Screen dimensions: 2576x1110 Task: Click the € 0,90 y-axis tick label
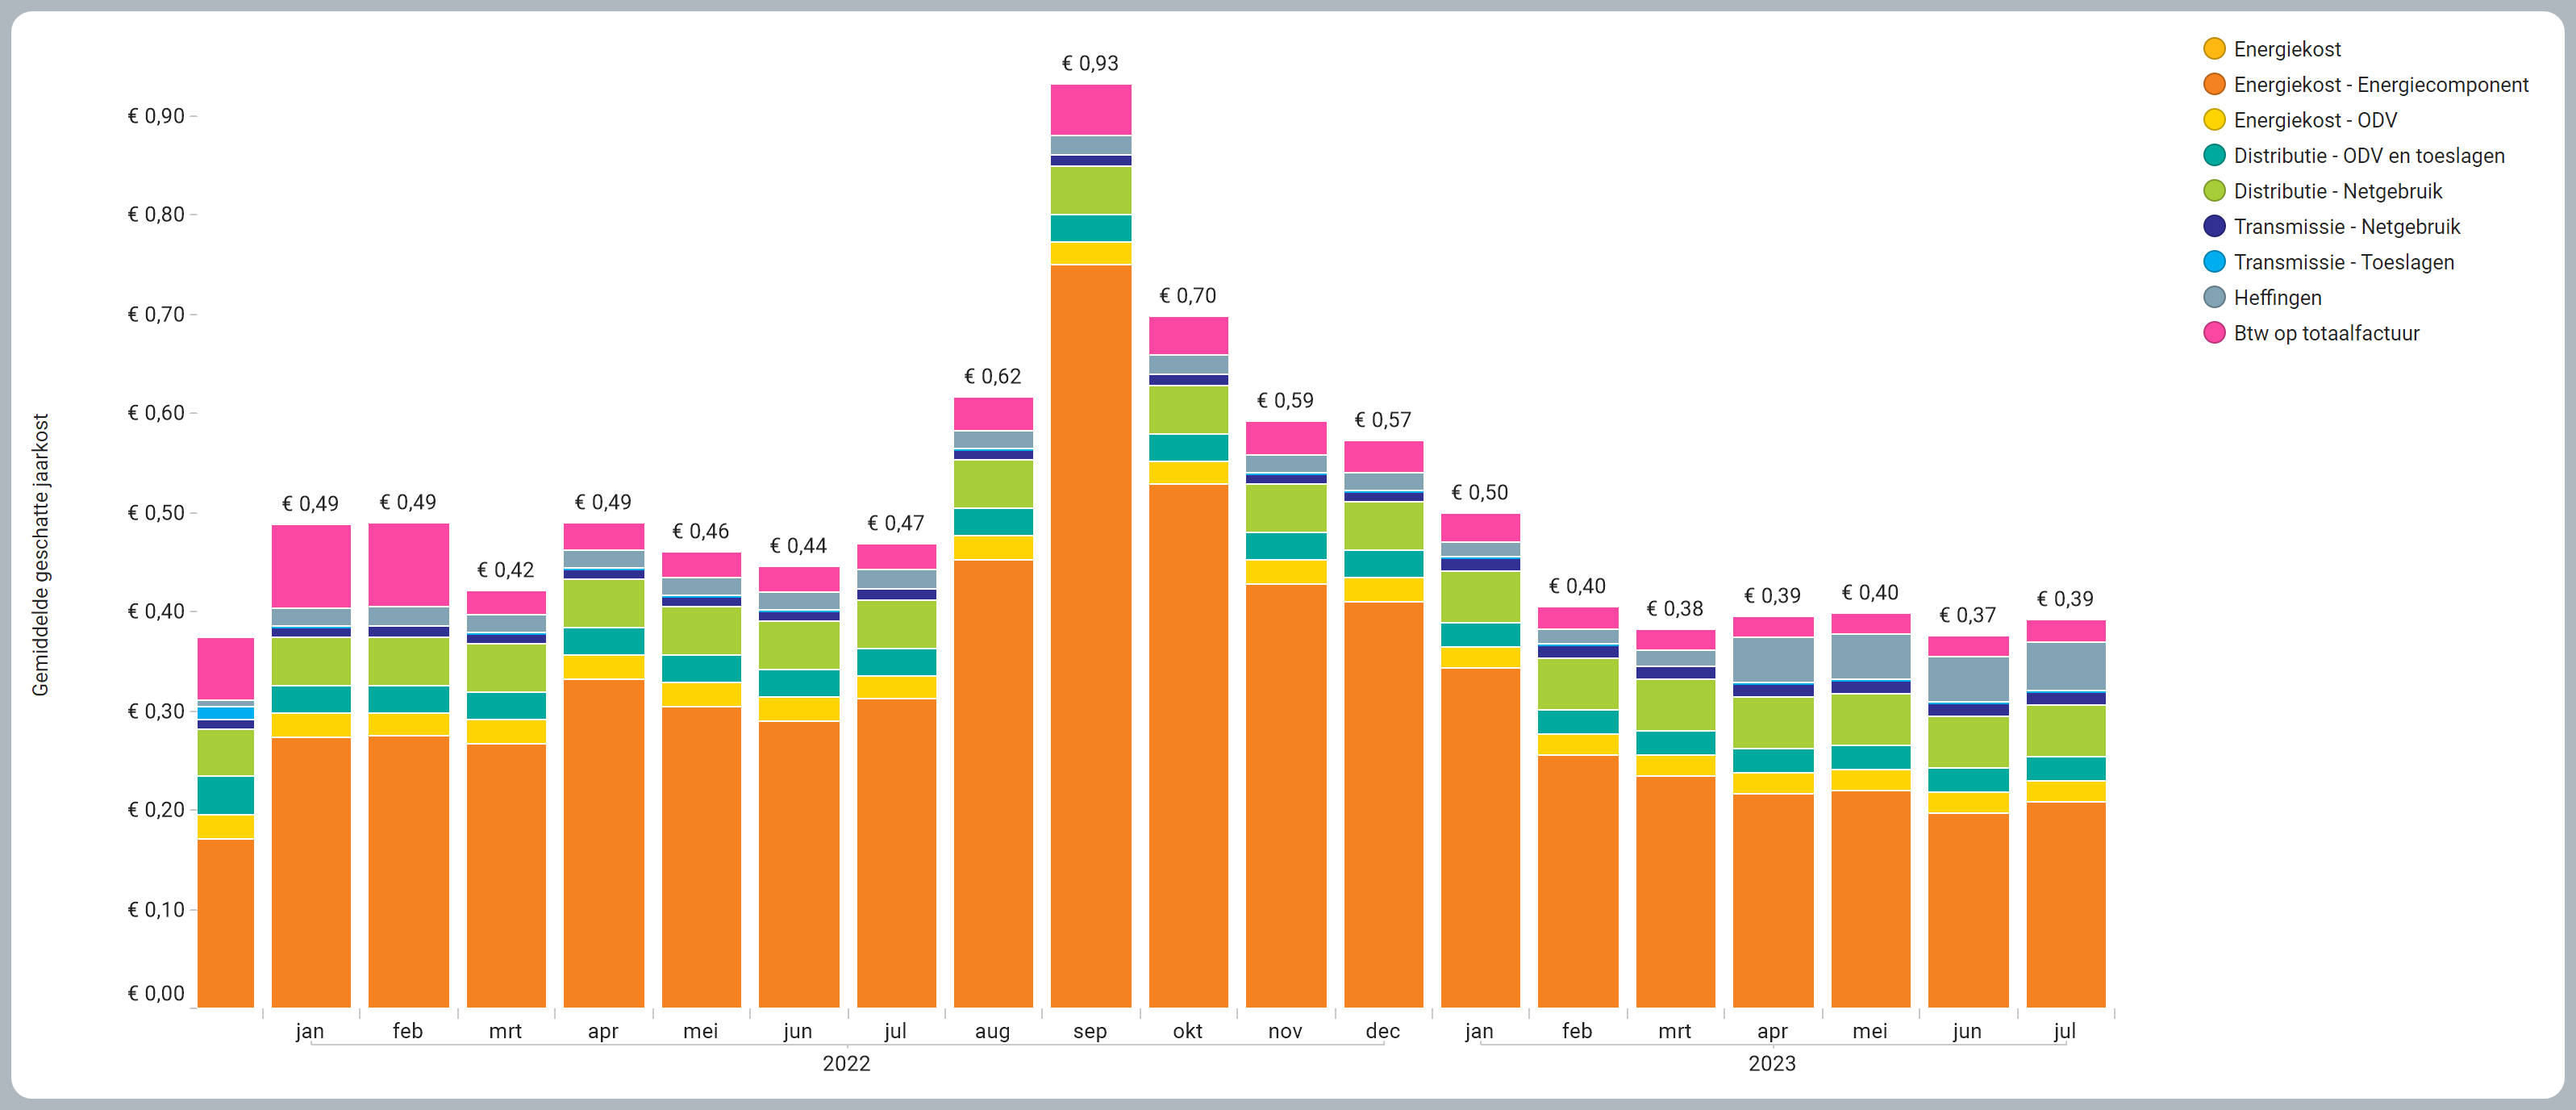(156, 116)
